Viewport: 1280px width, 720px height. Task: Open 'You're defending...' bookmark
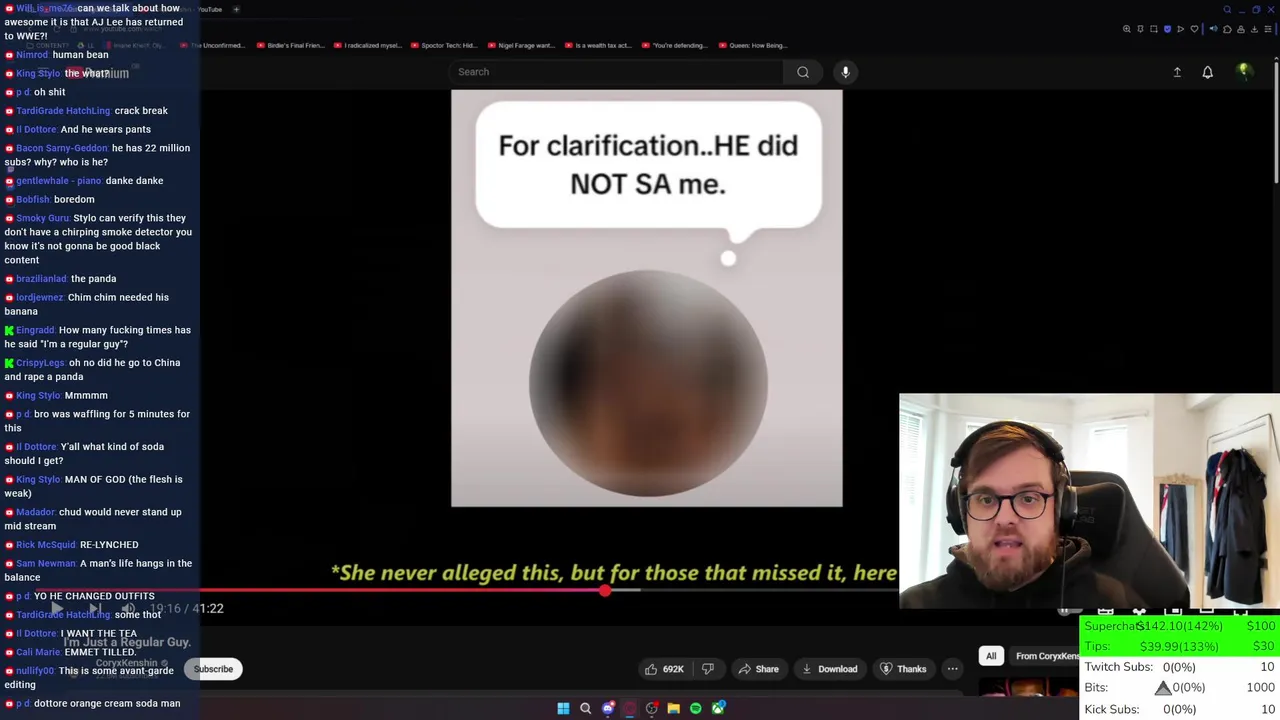coord(675,45)
